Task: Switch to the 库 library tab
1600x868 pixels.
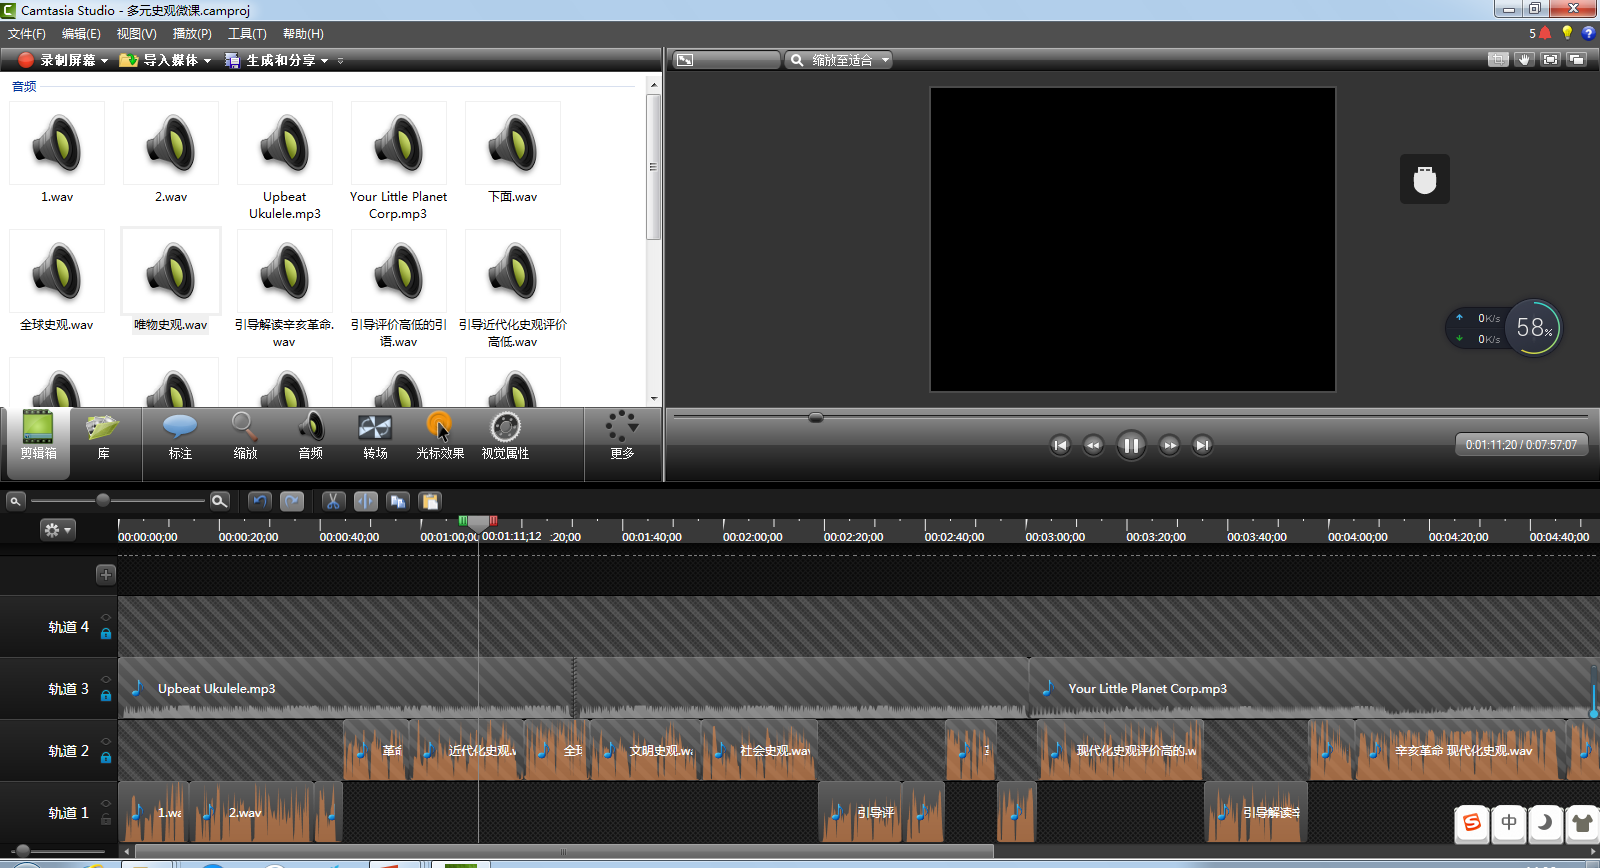Action: coord(103,437)
